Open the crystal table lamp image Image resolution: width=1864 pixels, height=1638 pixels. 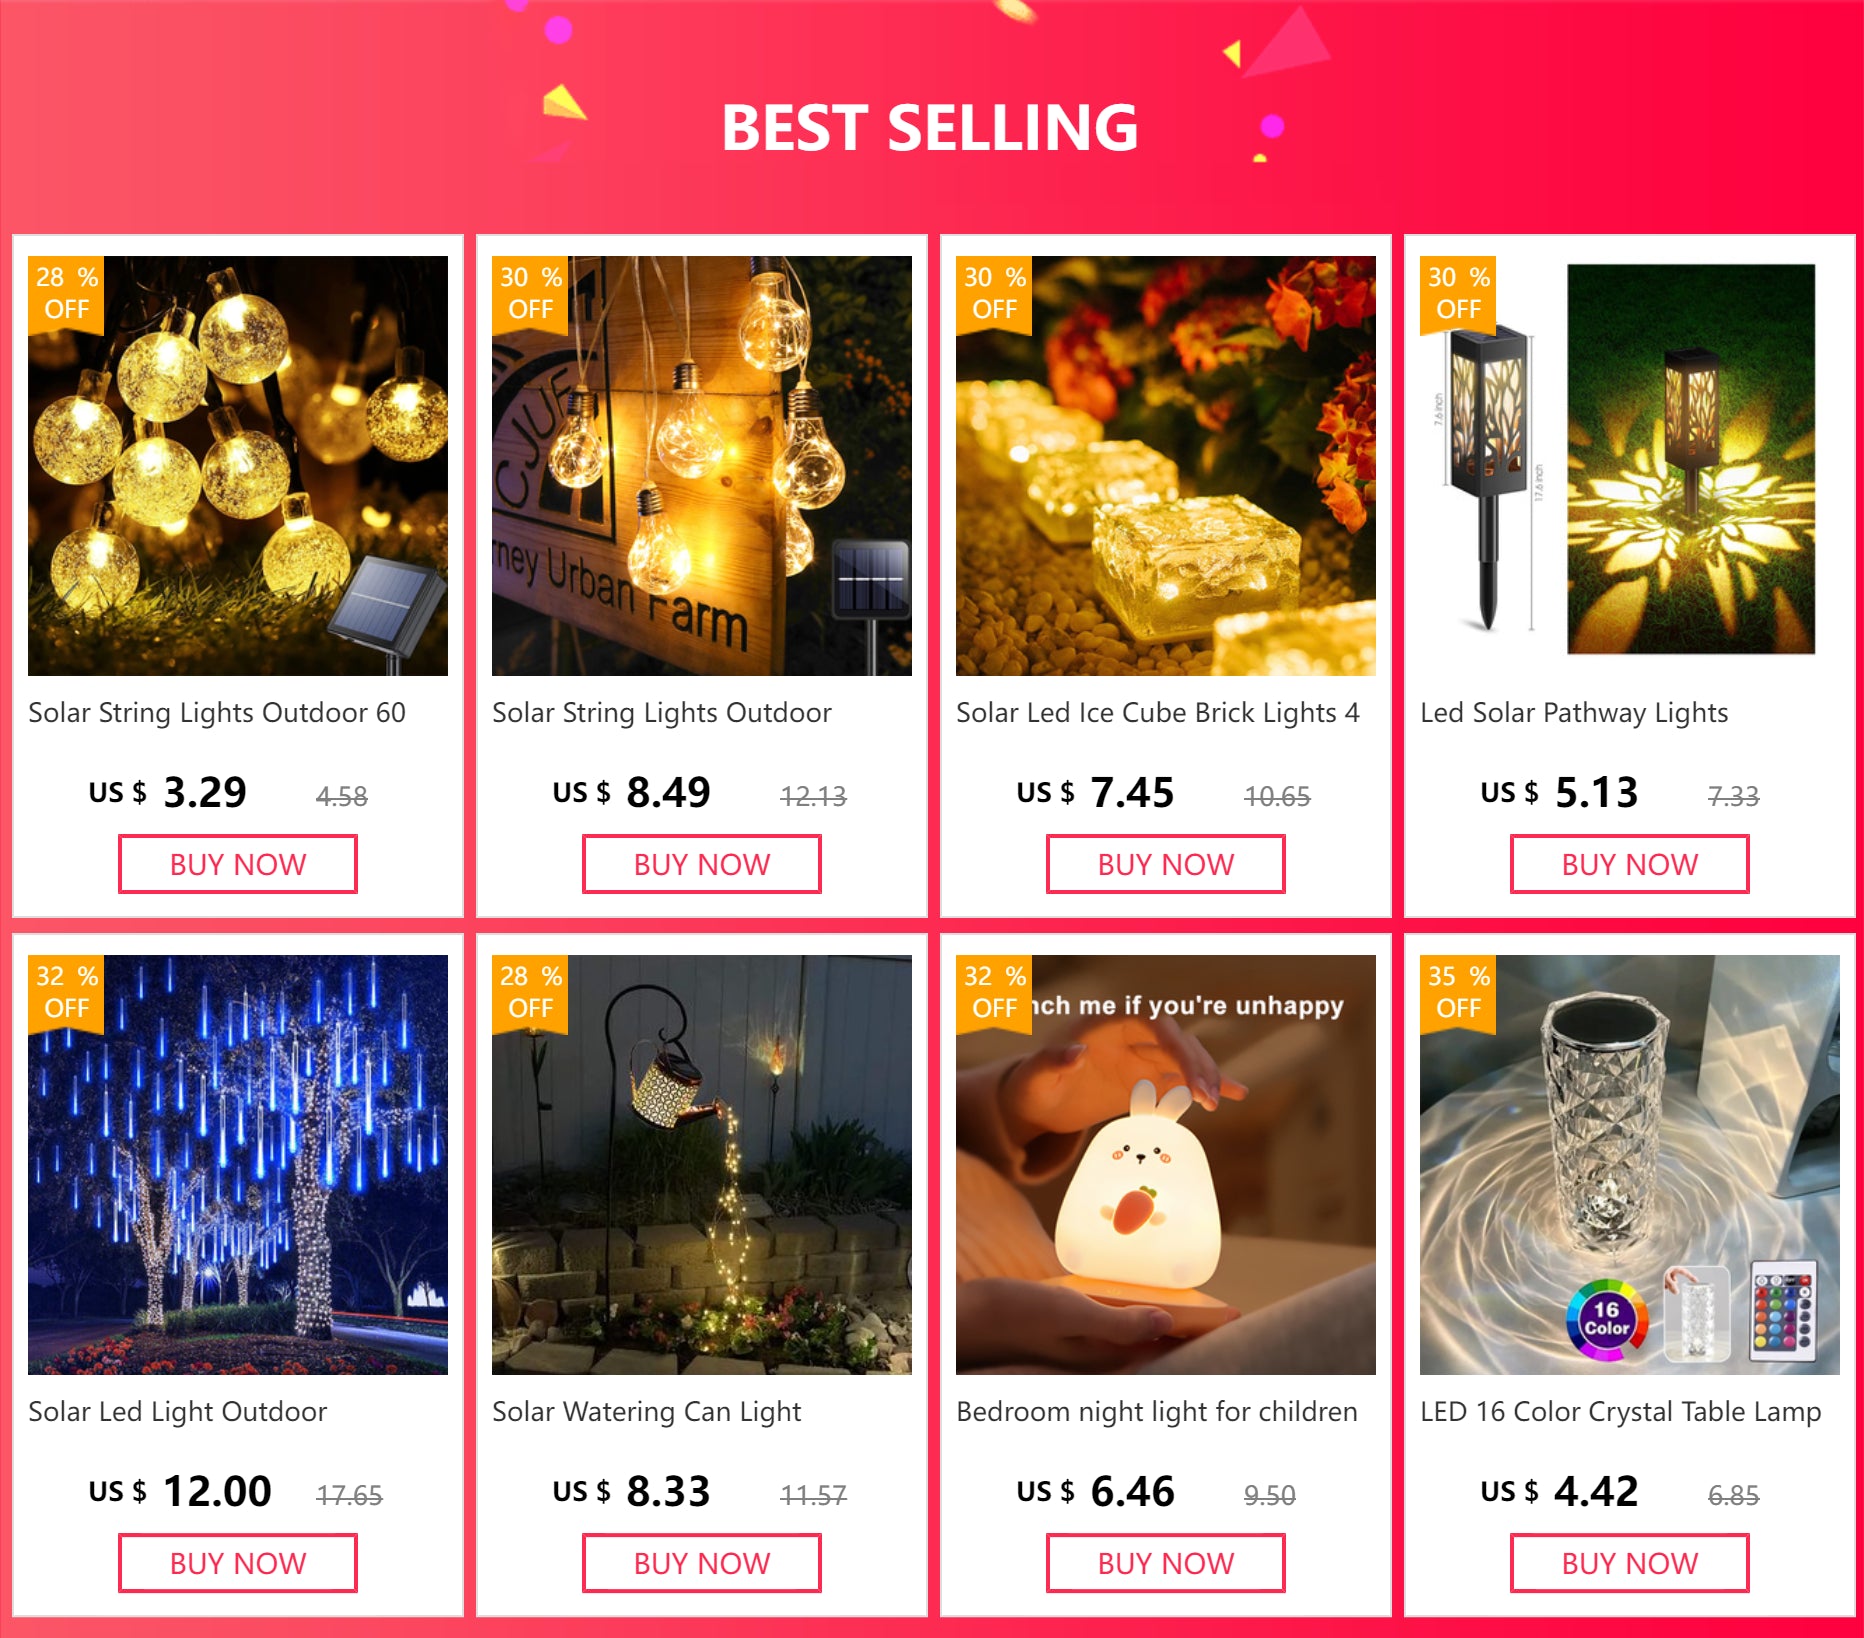pyautogui.click(x=1630, y=1165)
